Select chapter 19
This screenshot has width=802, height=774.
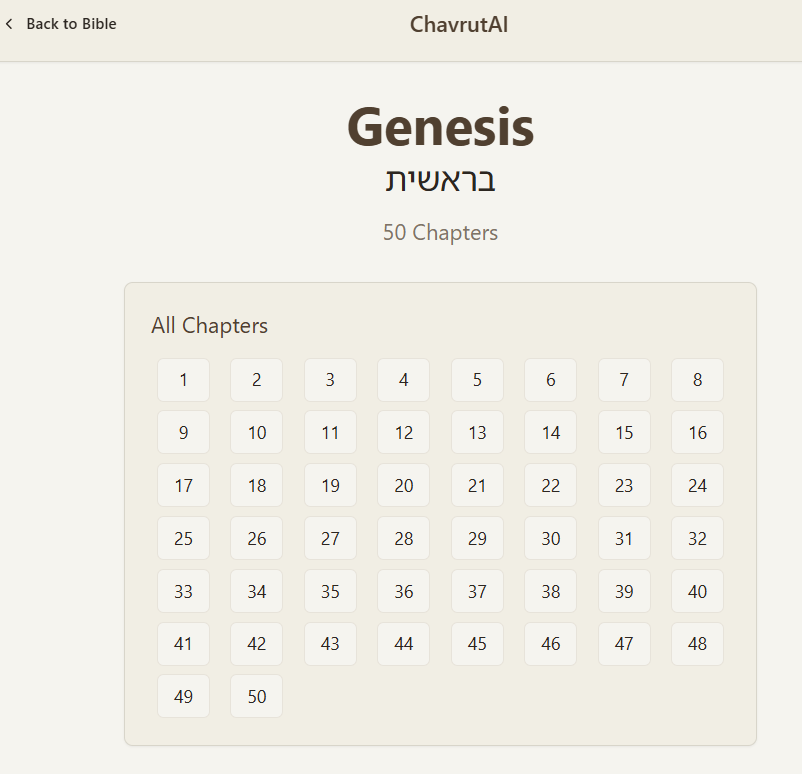point(330,485)
